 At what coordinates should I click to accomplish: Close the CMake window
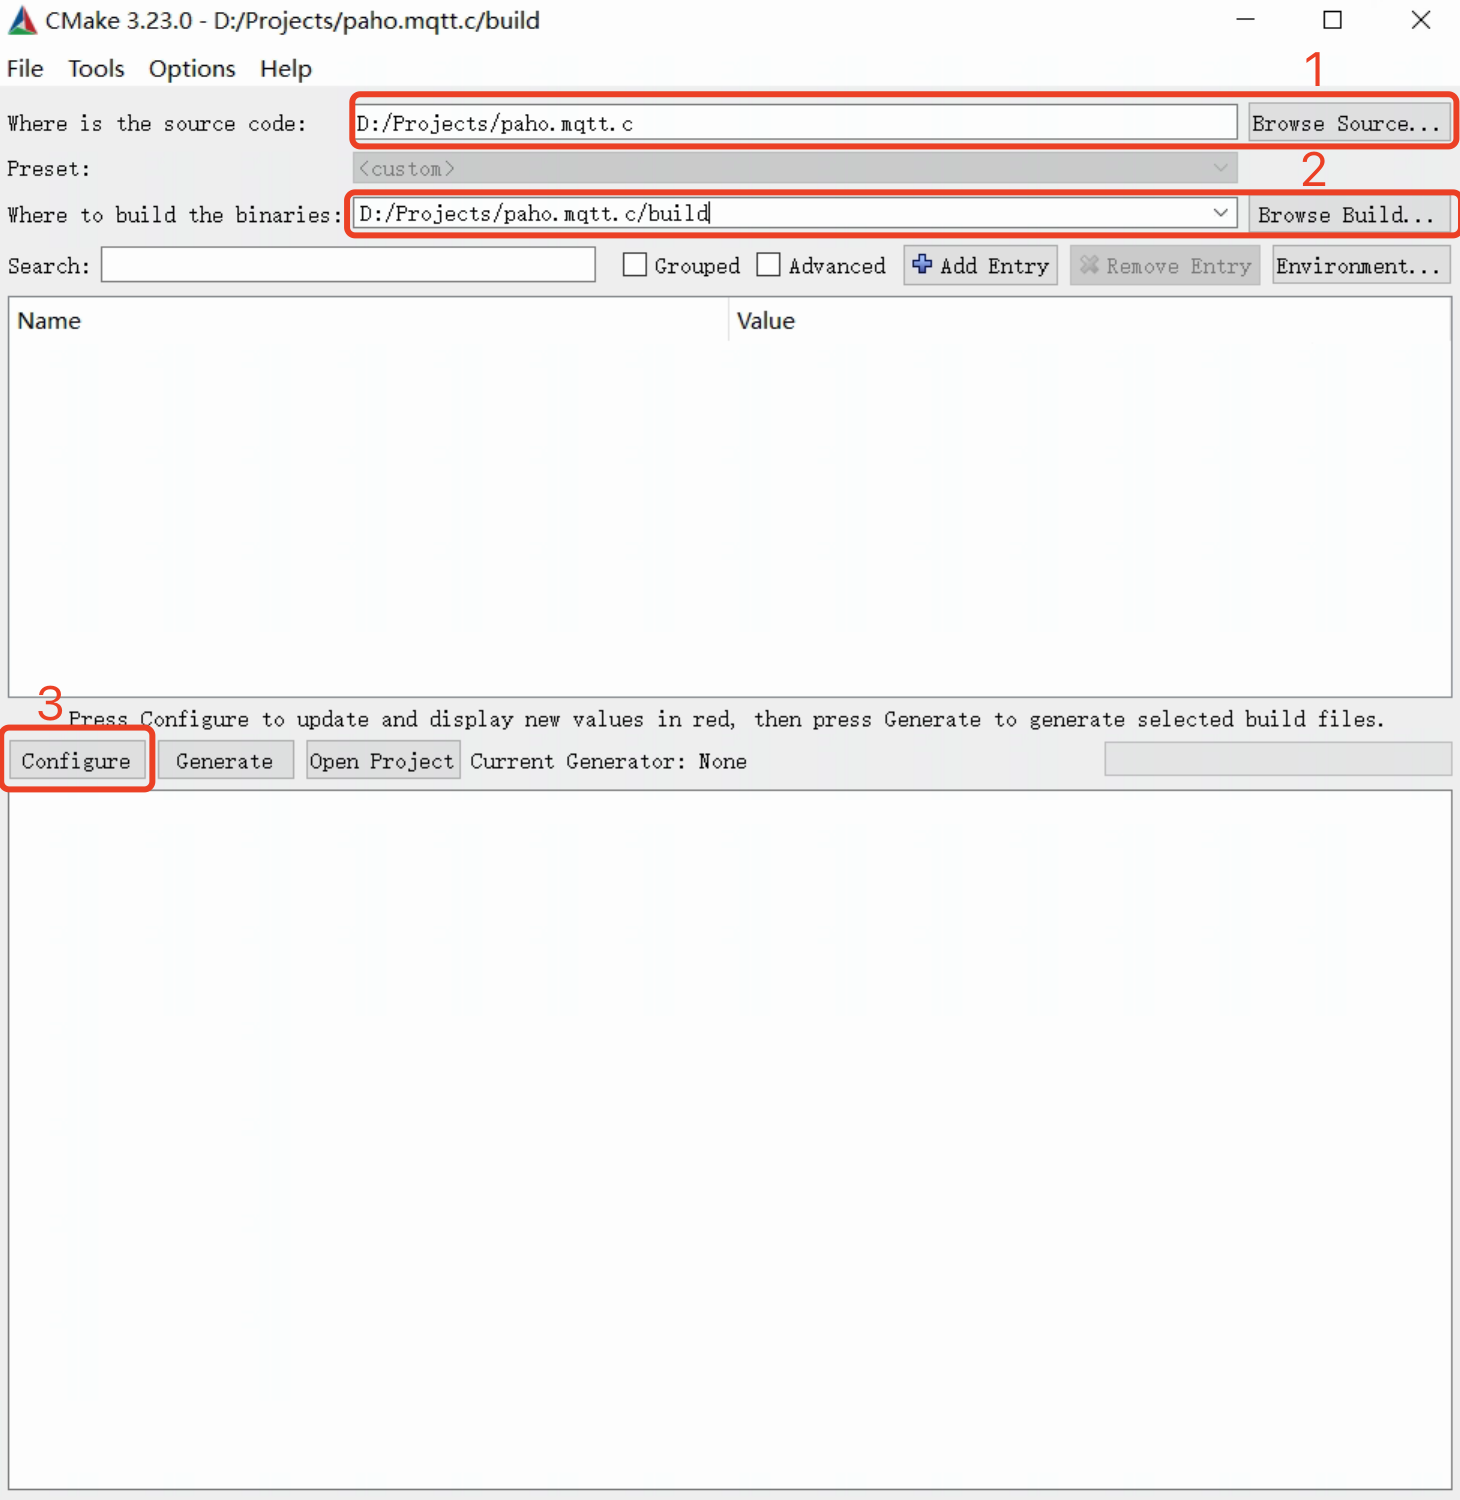tap(1421, 19)
